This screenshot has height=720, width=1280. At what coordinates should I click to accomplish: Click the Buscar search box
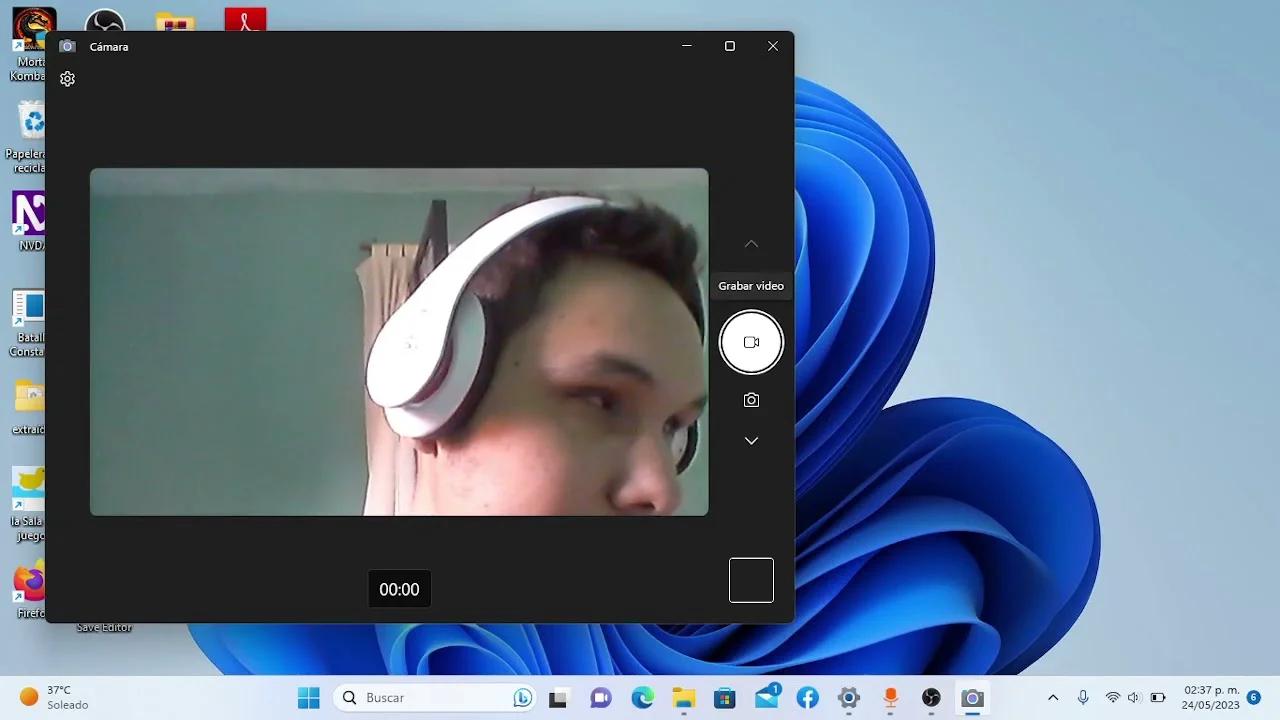click(x=420, y=697)
